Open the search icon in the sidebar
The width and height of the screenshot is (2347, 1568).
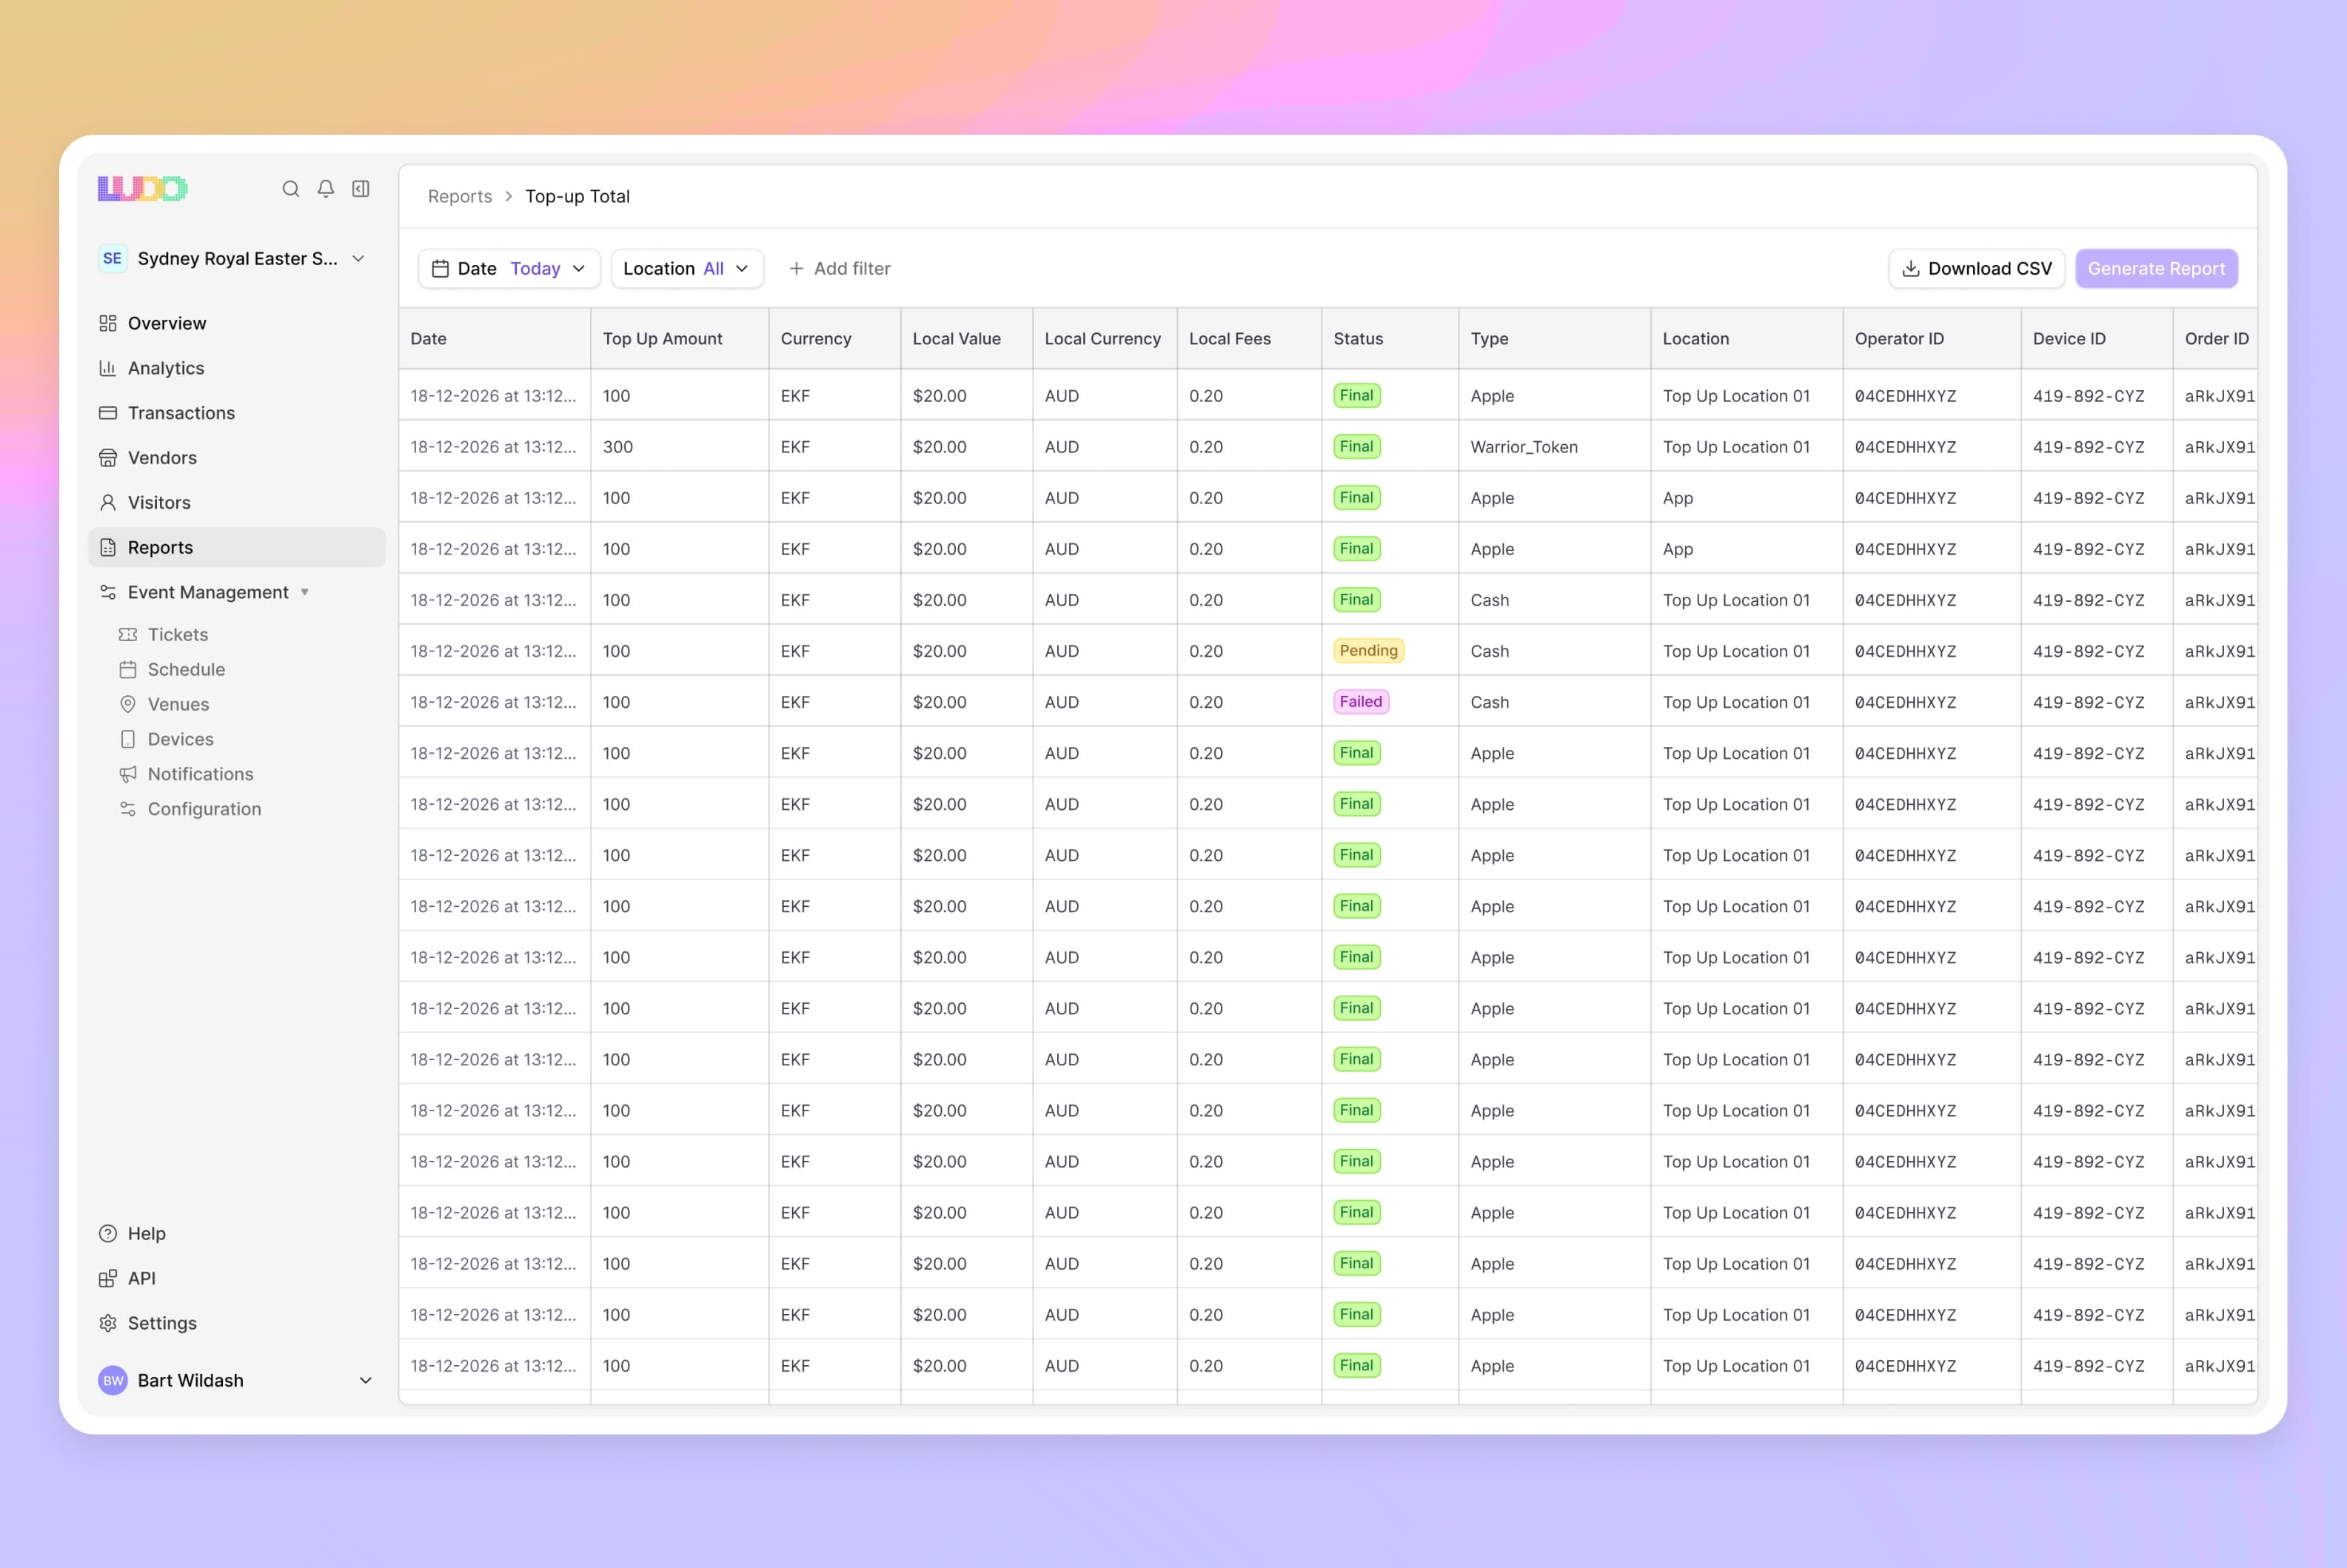(x=291, y=189)
